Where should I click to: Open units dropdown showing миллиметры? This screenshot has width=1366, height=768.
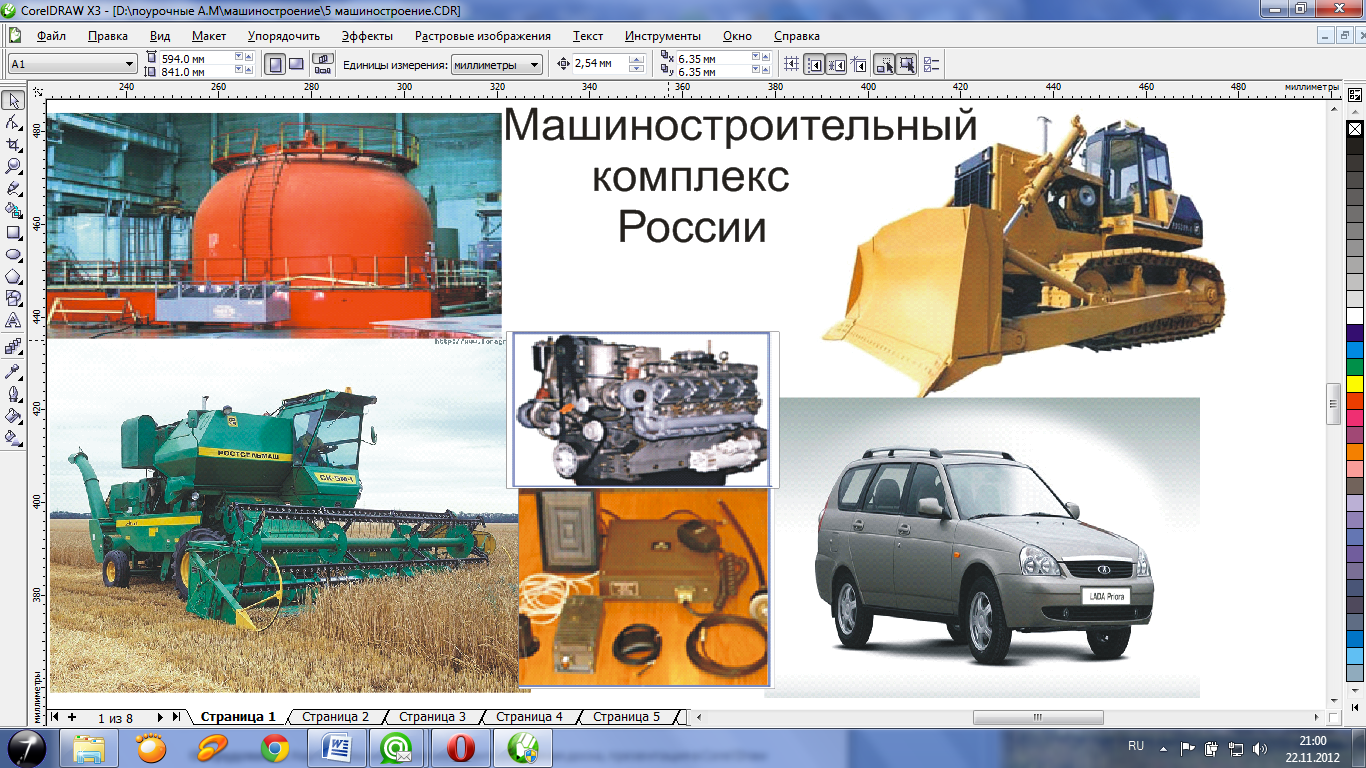point(535,64)
